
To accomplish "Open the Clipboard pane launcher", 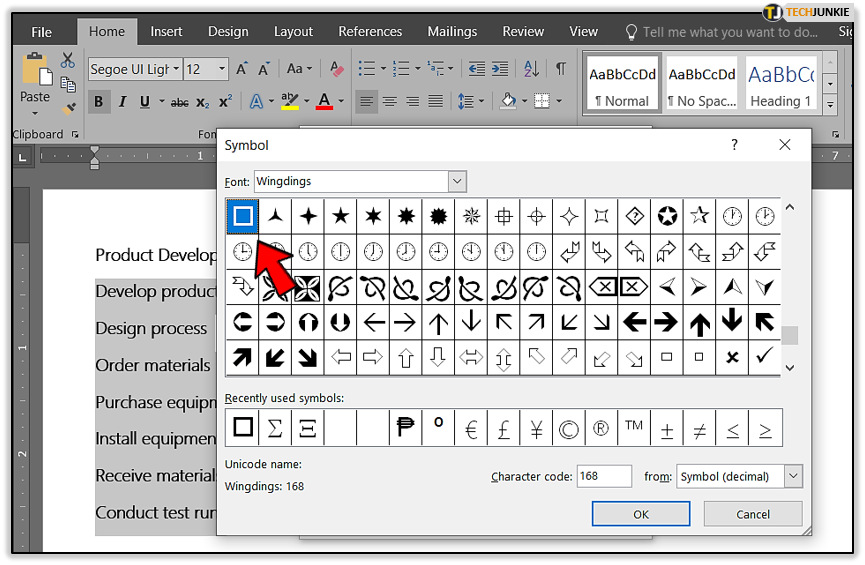I will pos(74,135).
